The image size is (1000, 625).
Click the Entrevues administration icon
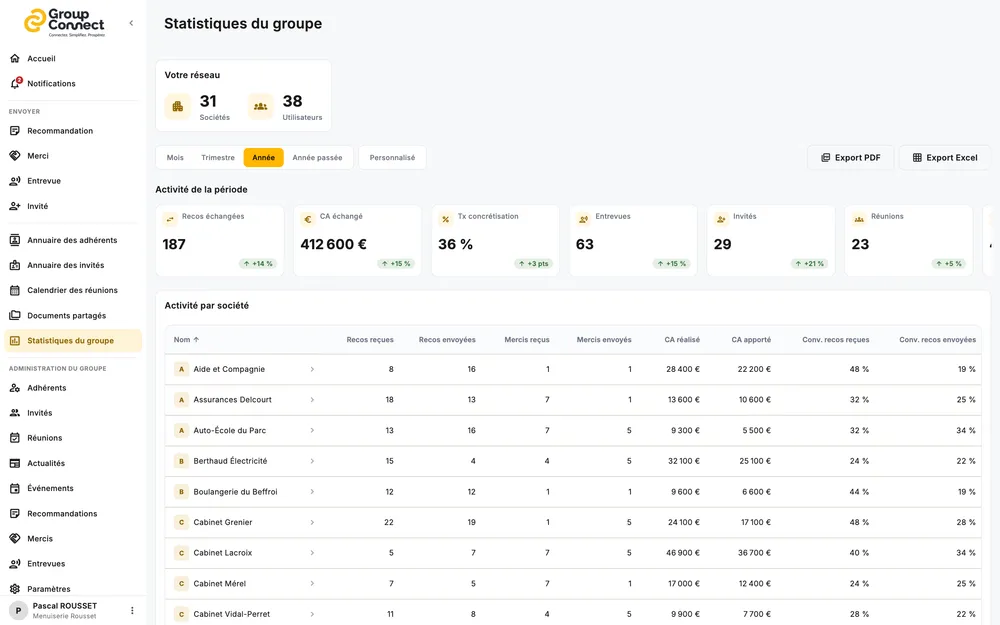click(15, 564)
